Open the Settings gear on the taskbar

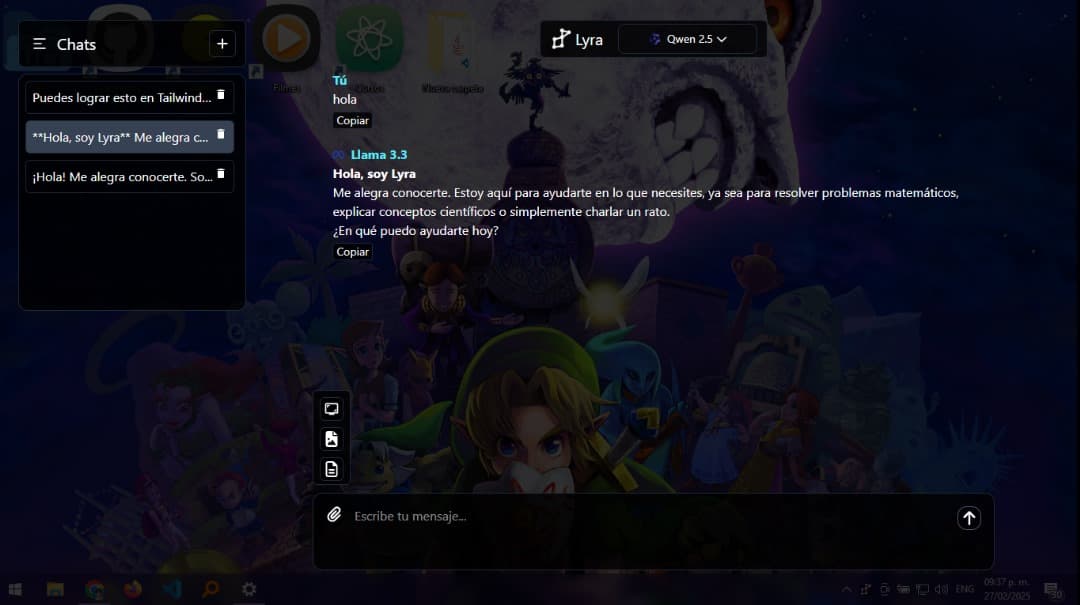click(249, 589)
